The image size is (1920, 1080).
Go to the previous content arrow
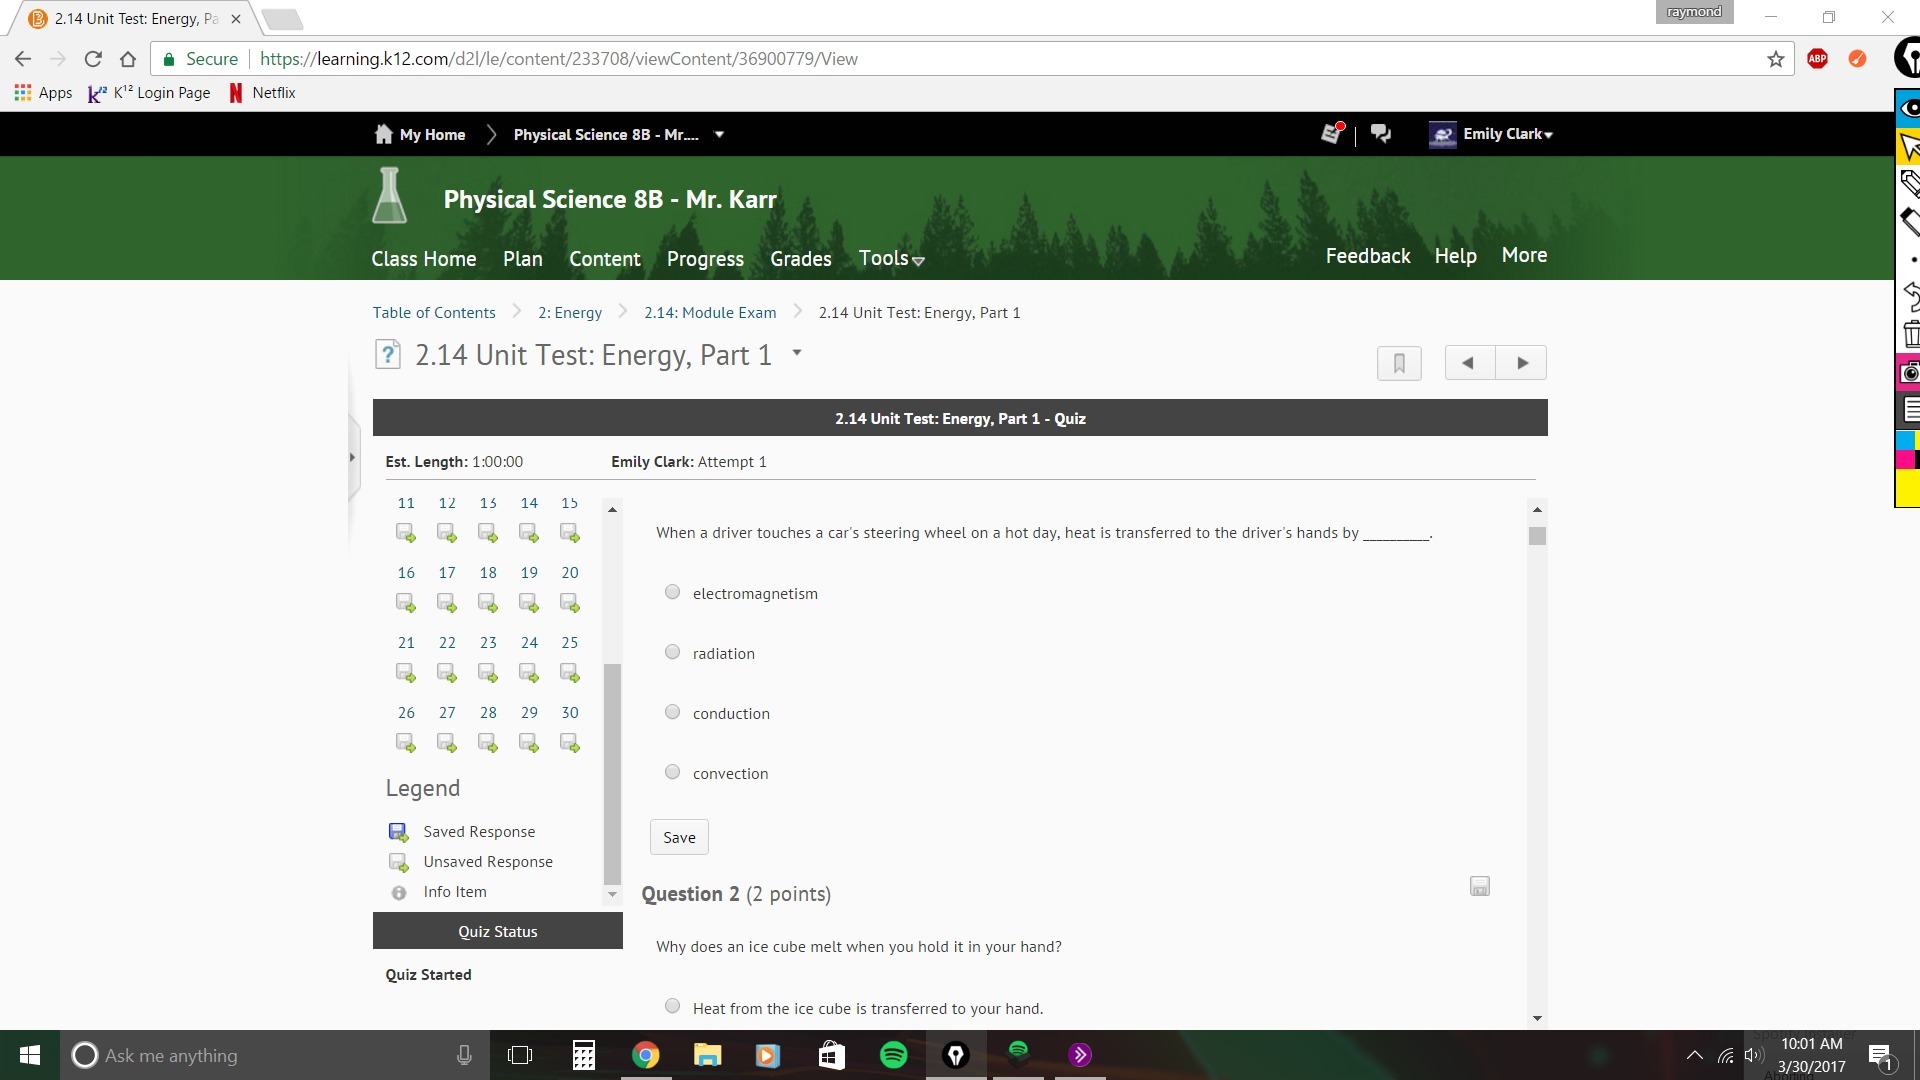click(x=1469, y=363)
